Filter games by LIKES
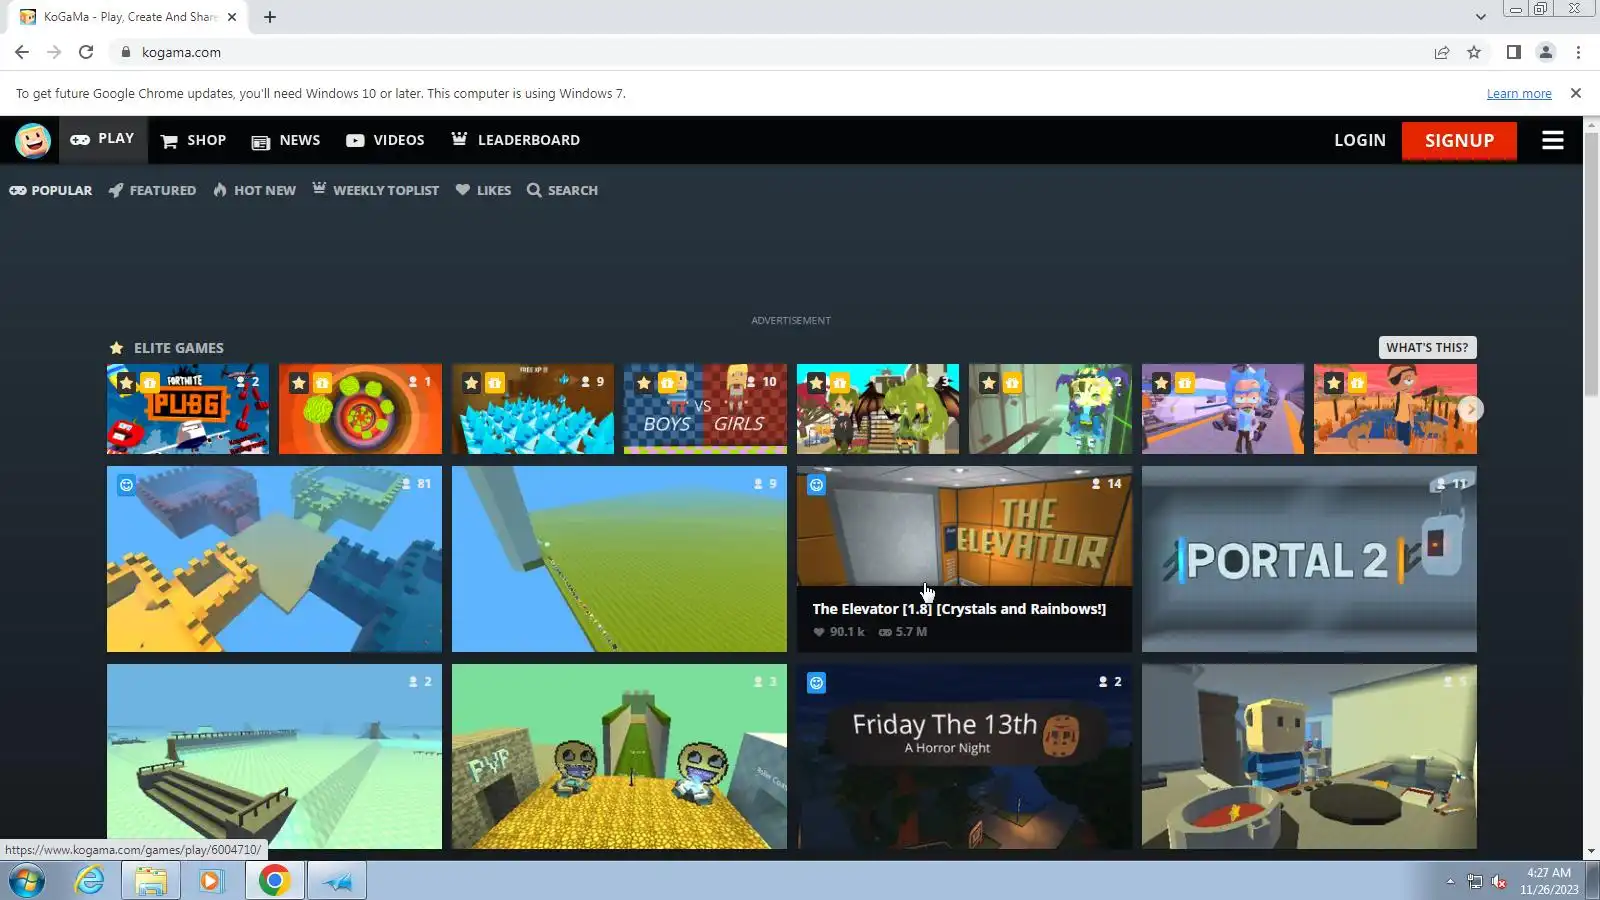Screen dimensions: 1600x900 (483, 190)
